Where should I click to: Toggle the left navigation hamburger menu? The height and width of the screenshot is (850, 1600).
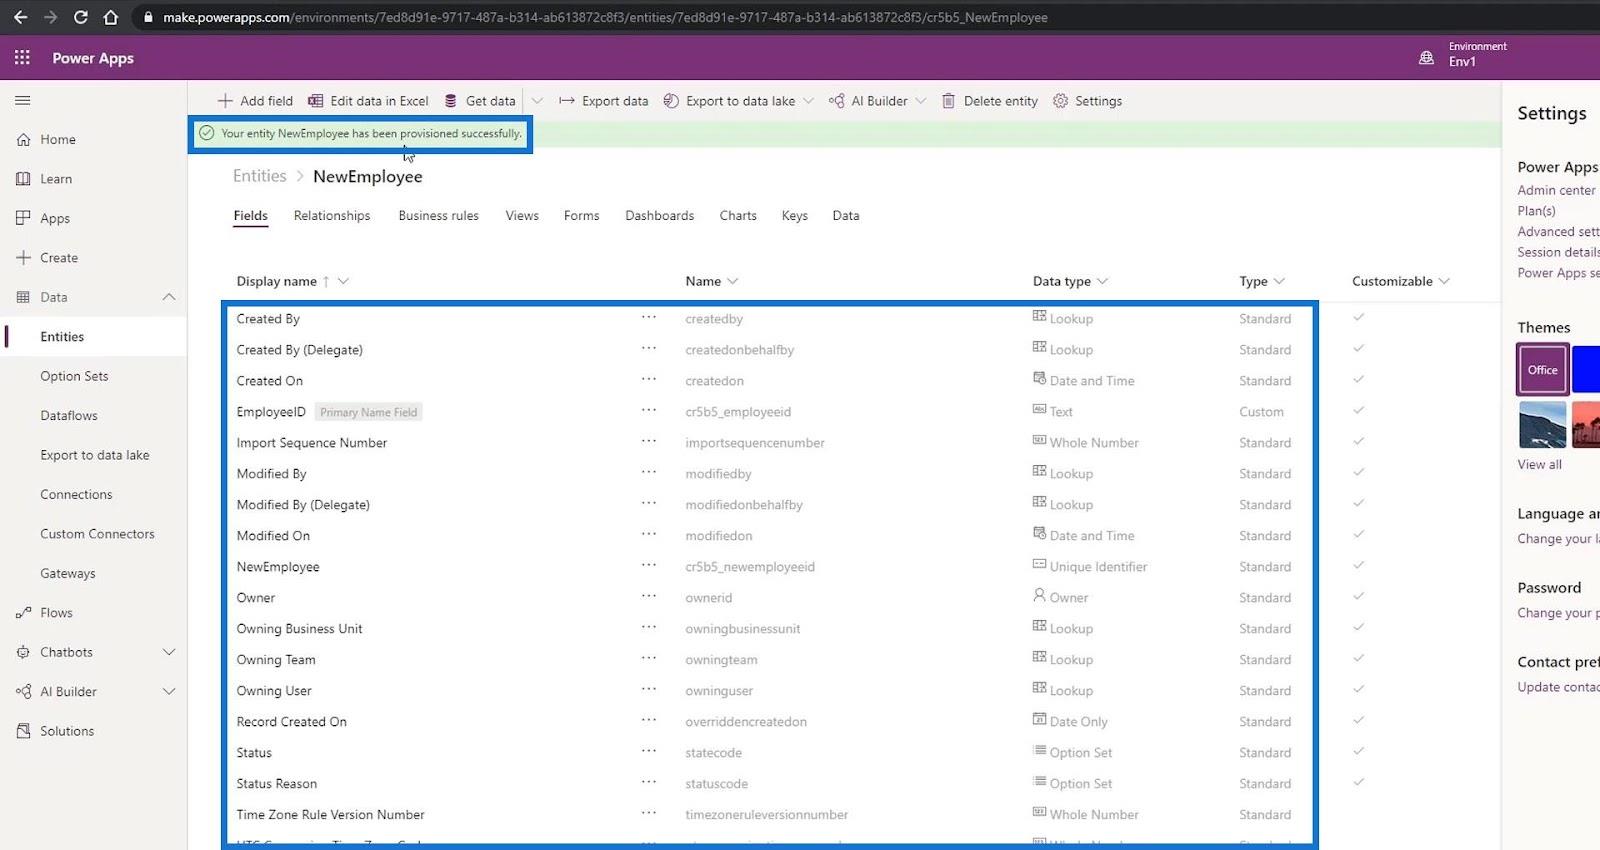coord(23,100)
